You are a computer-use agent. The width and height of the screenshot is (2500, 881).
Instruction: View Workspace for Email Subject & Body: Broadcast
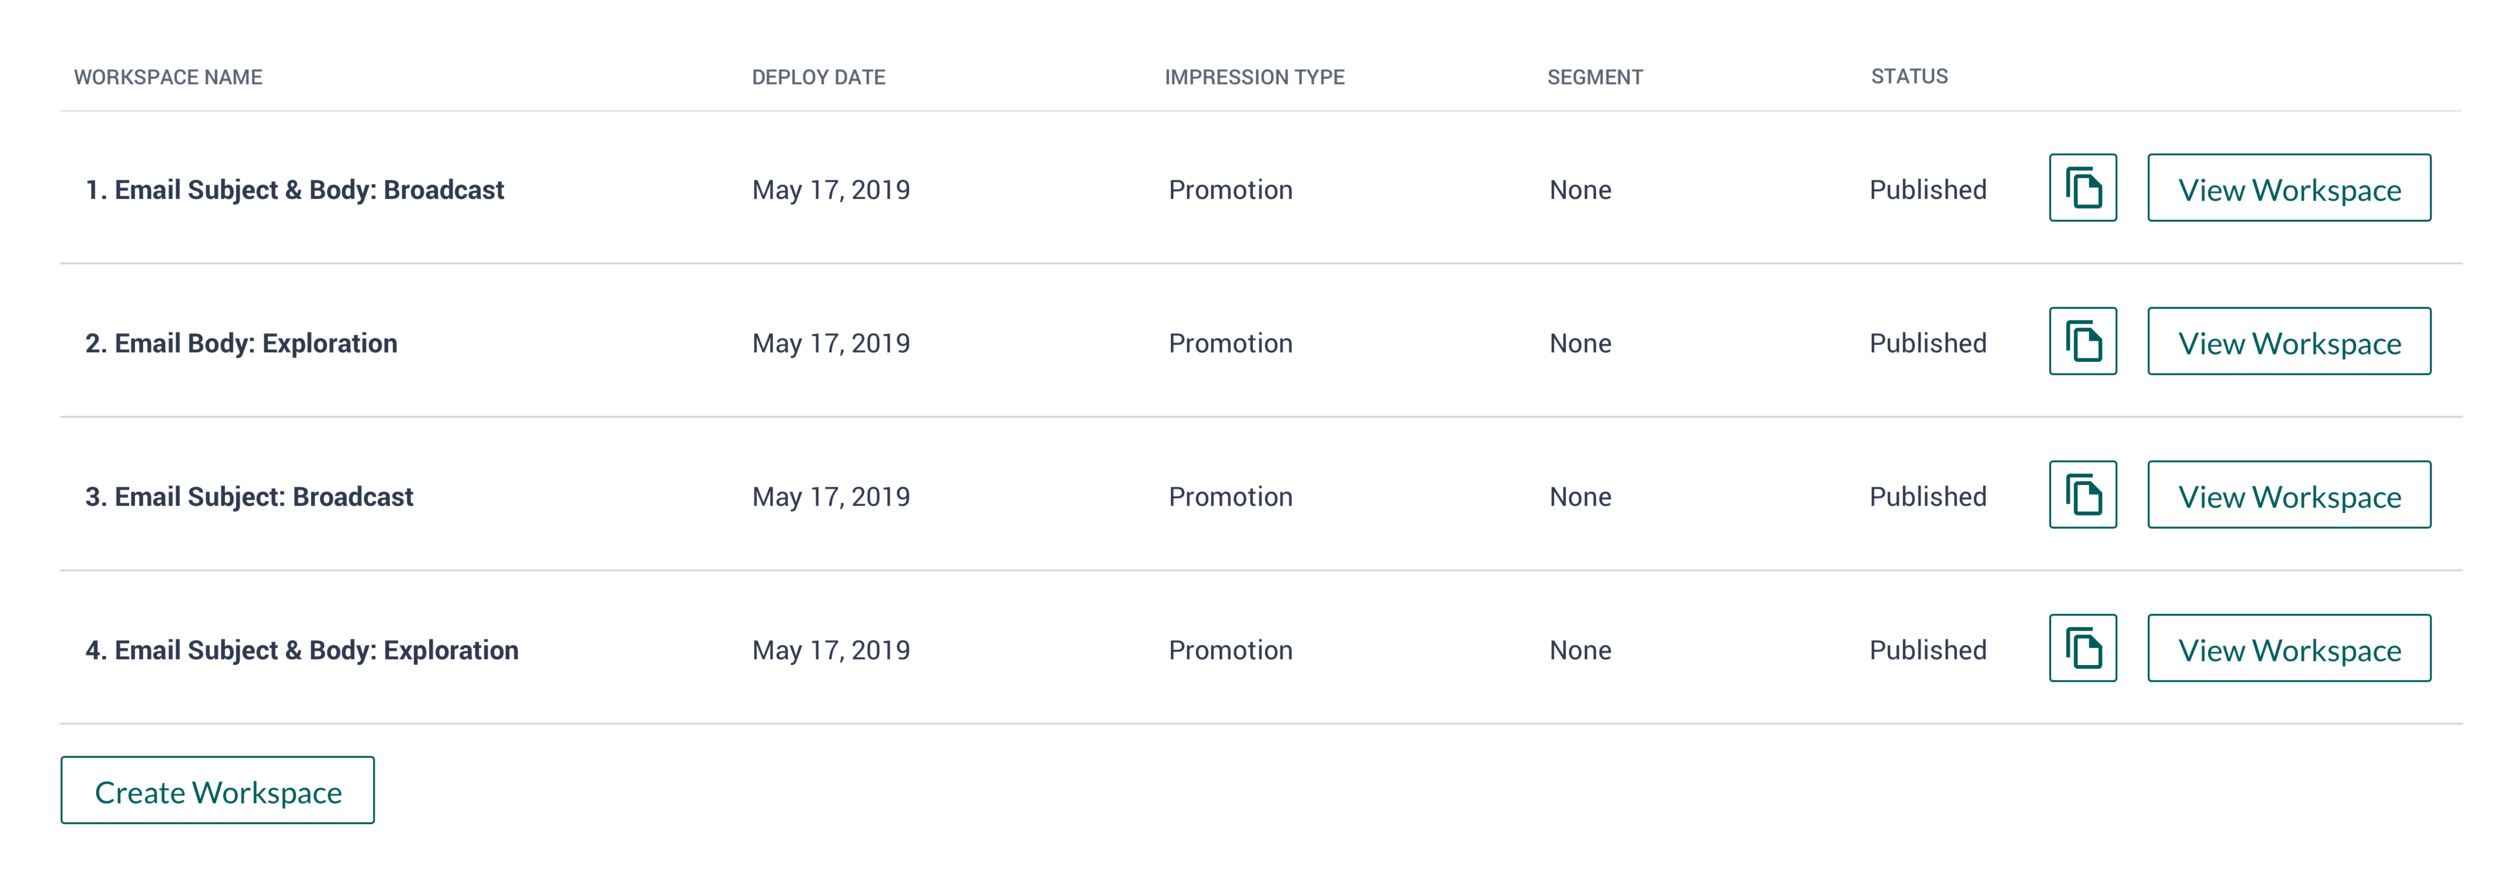(x=2289, y=188)
